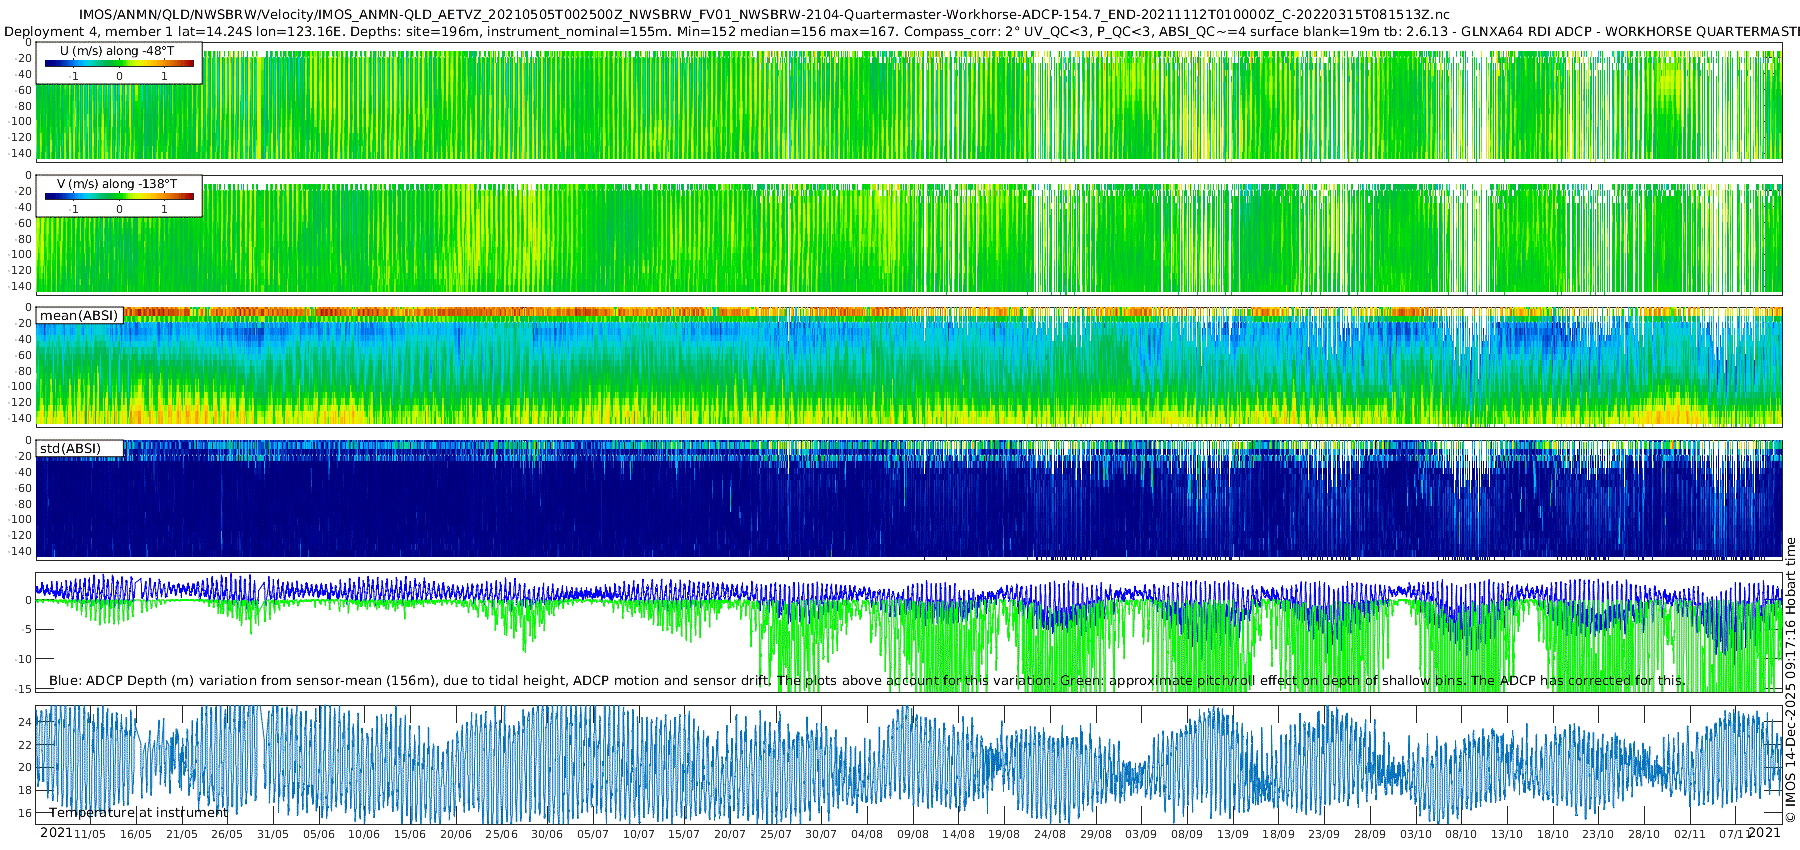This screenshot has width=1800, height=850.
Task: Click the V along -138°T legend title
Action: coord(117,184)
